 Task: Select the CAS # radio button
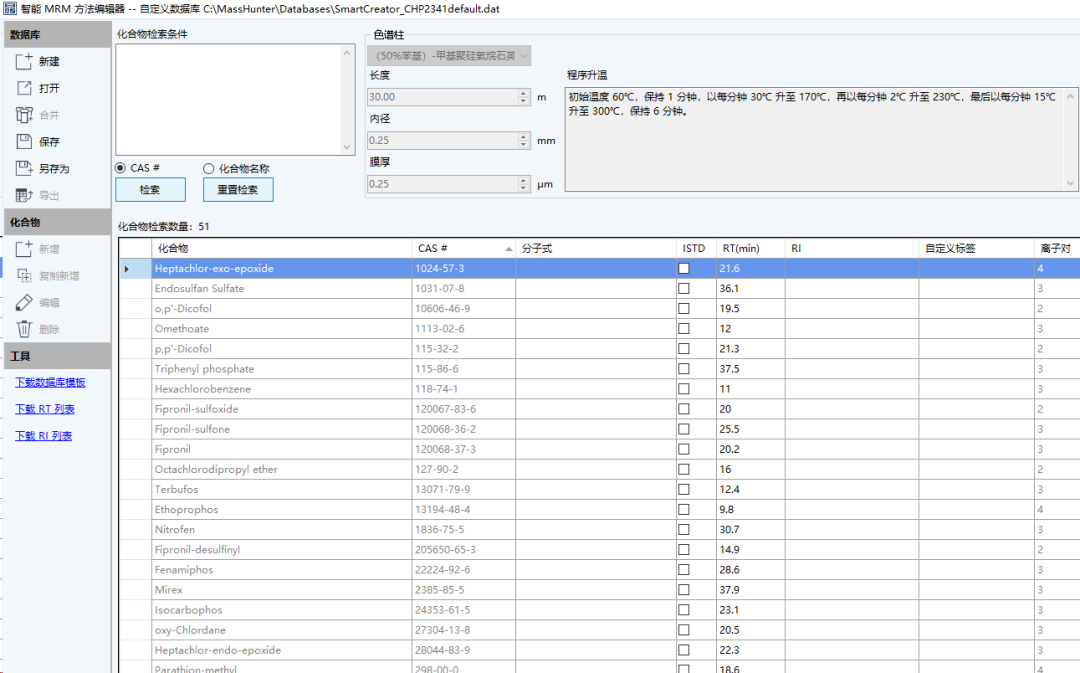[x=121, y=168]
